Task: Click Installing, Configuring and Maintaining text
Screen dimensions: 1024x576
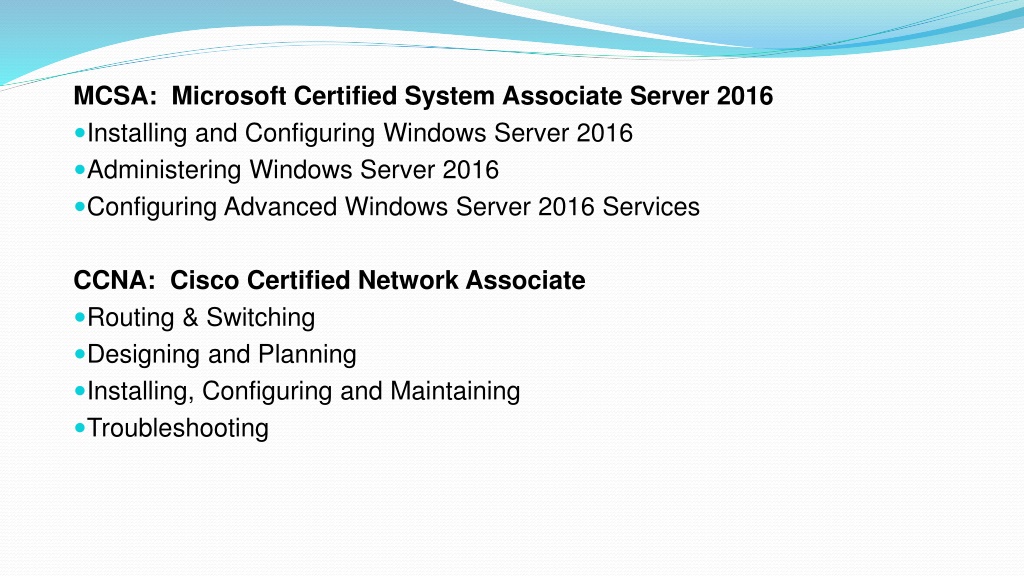Action: [x=304, y=391]
